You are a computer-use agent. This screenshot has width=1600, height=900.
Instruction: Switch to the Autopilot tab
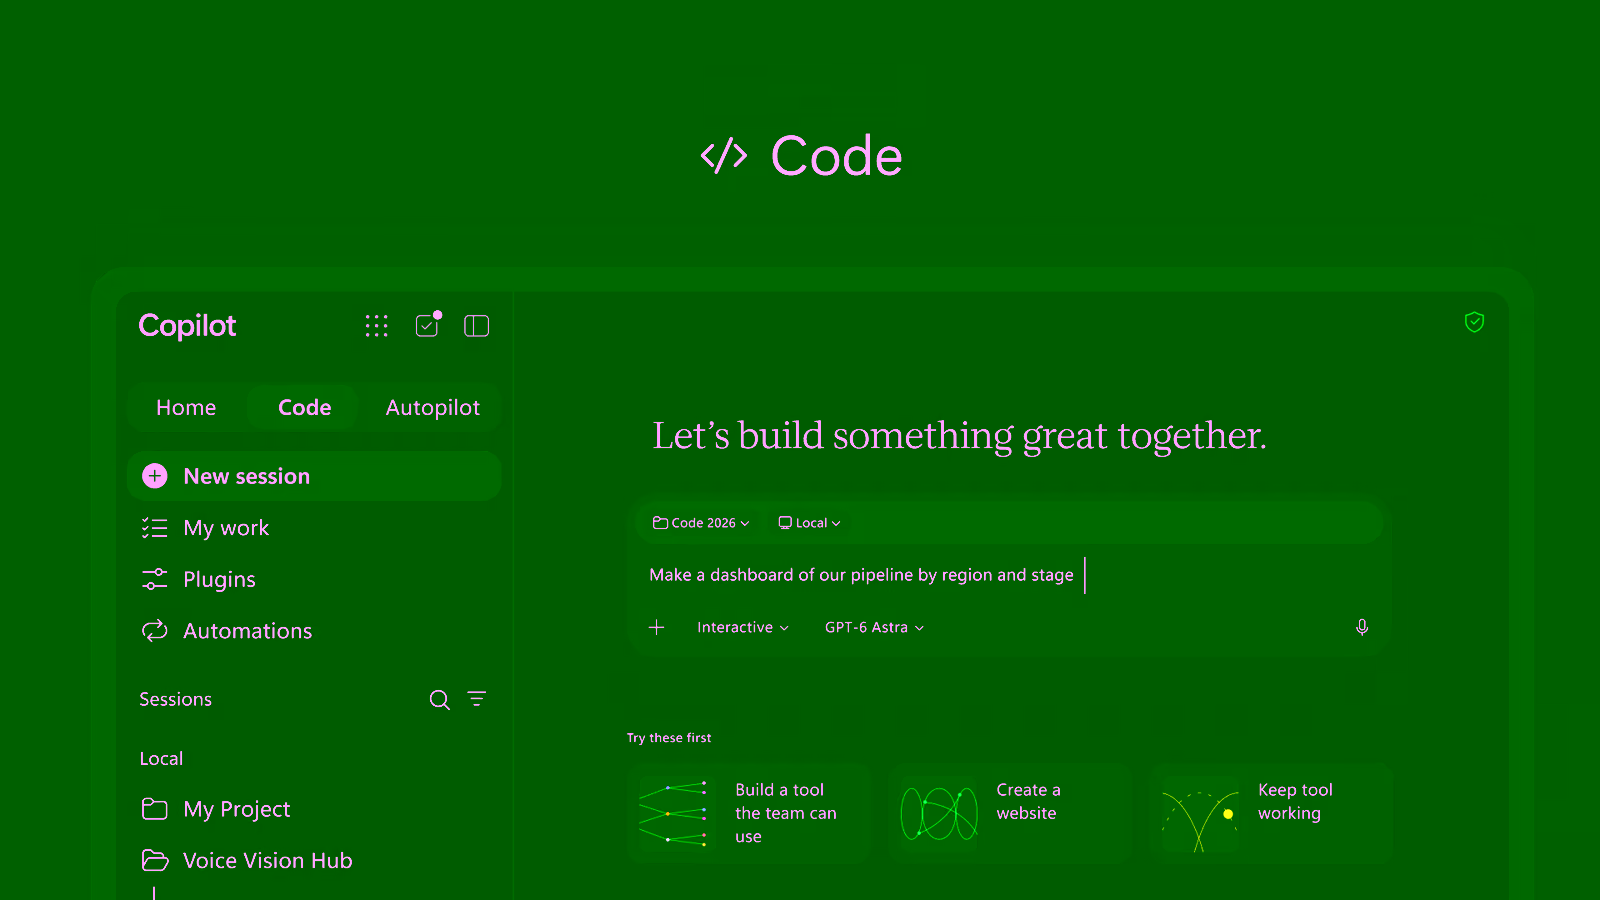(433, 408)
